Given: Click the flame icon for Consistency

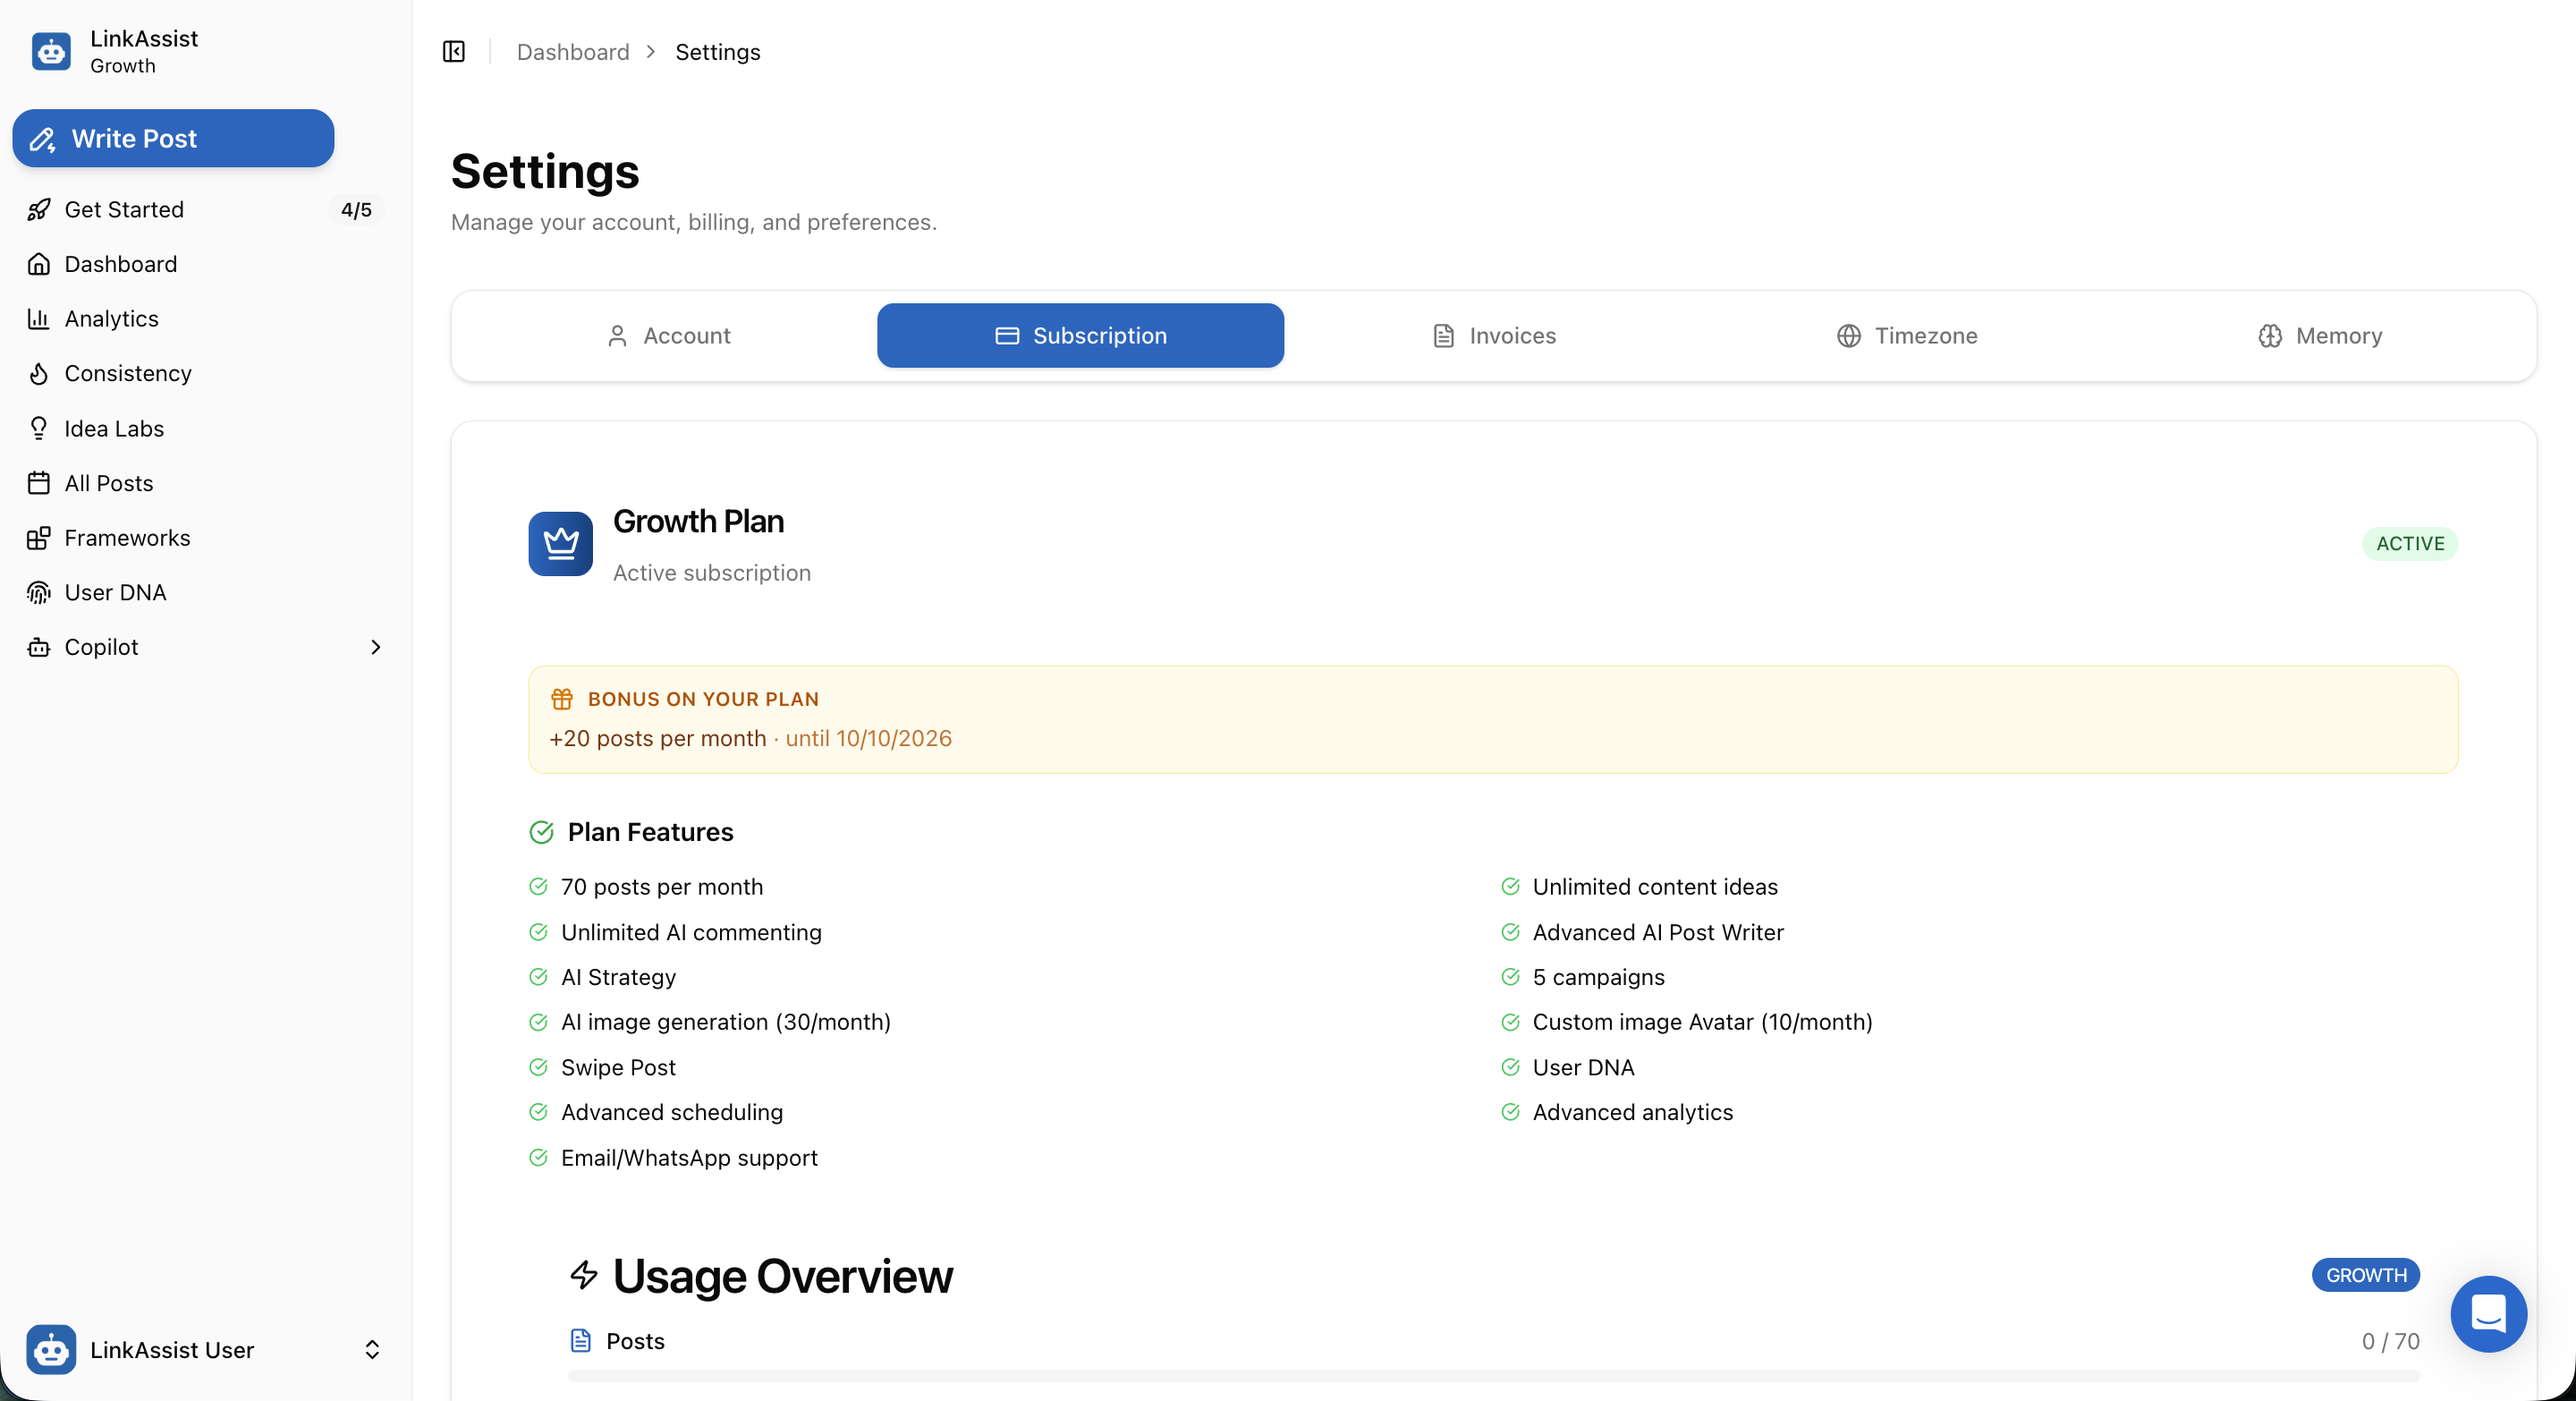Looking at the screenshot, I should pos(39,373).
